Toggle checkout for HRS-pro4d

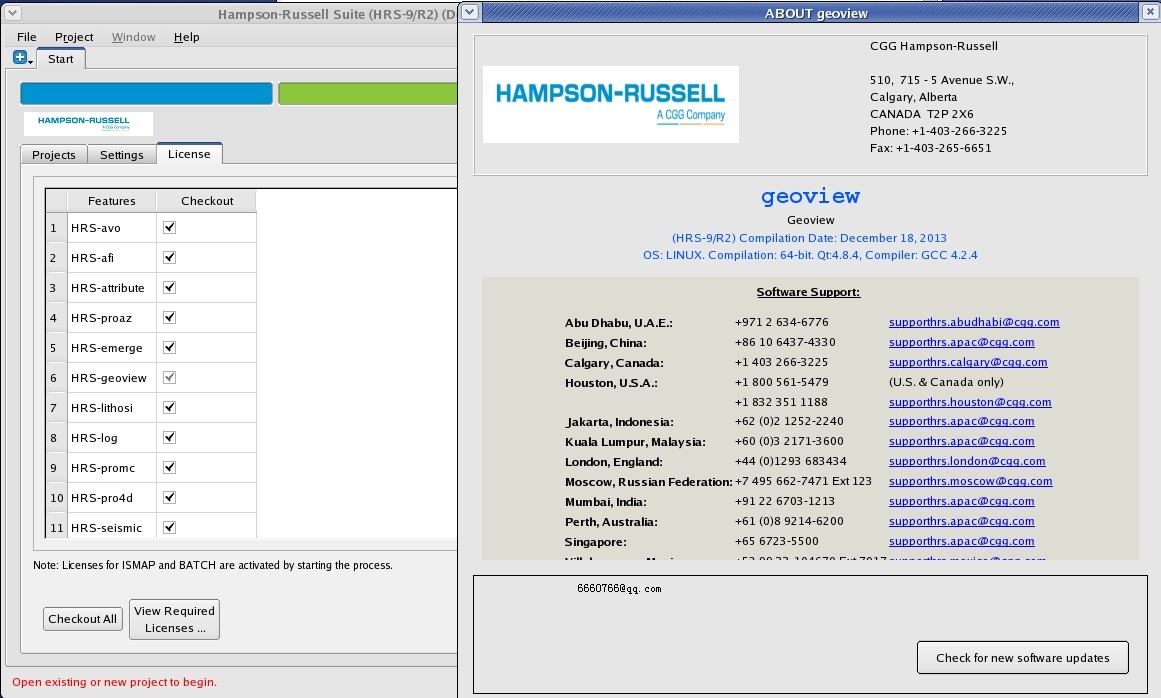[x=170, y=497]
